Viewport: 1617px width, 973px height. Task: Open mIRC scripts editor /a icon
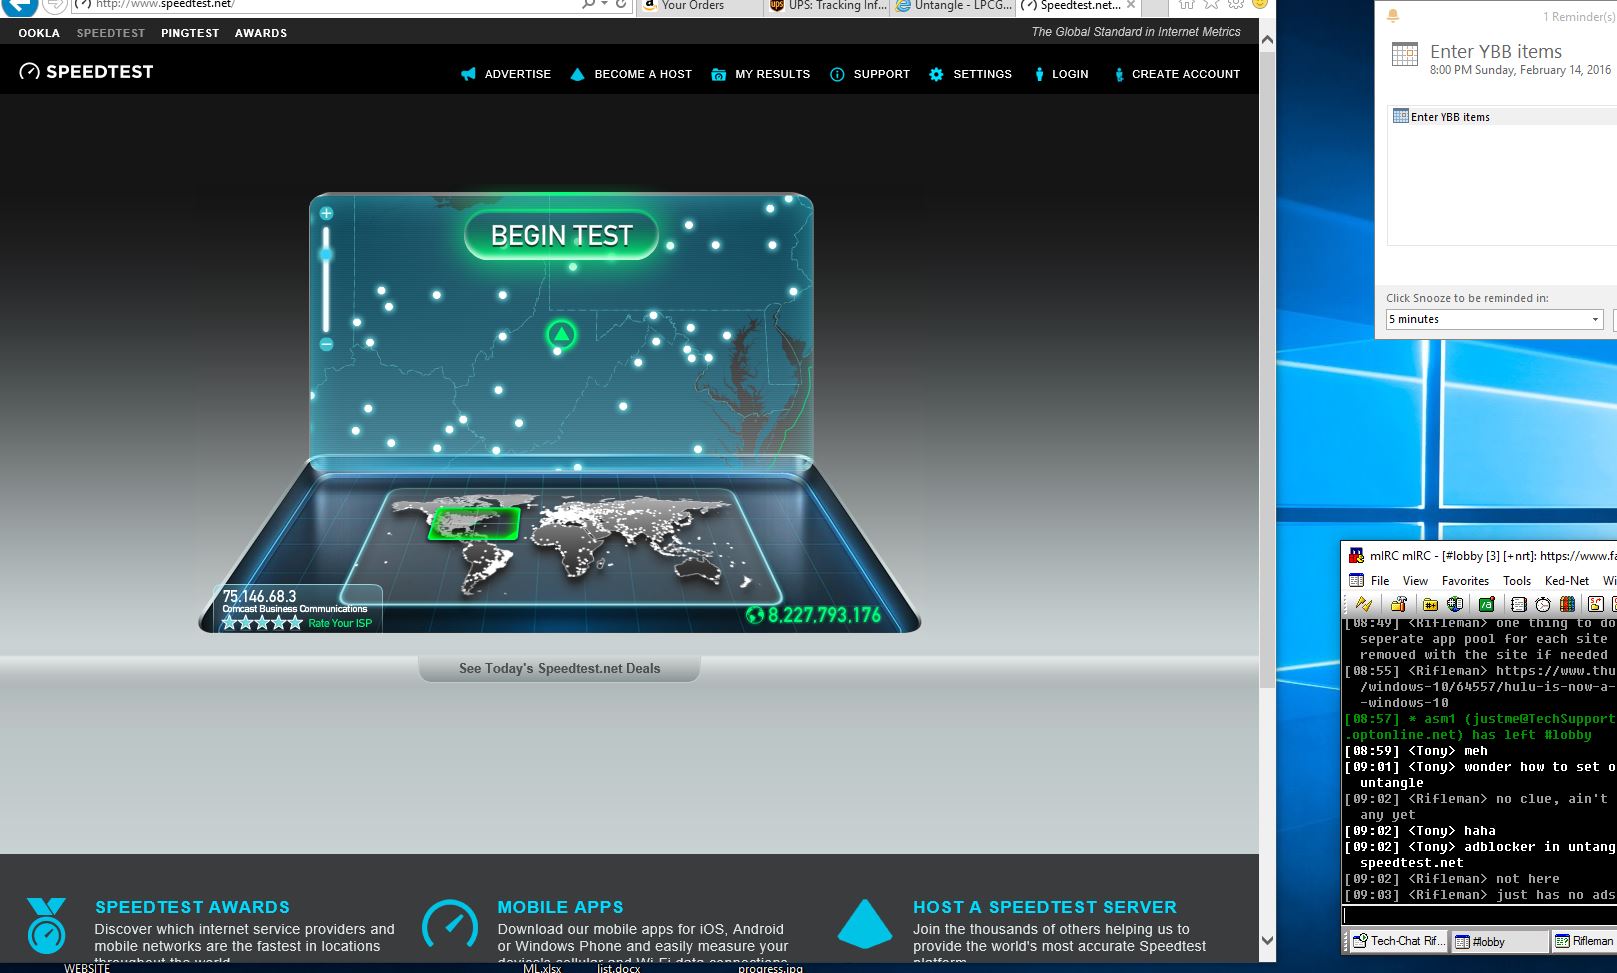[x=1487, y=604]
